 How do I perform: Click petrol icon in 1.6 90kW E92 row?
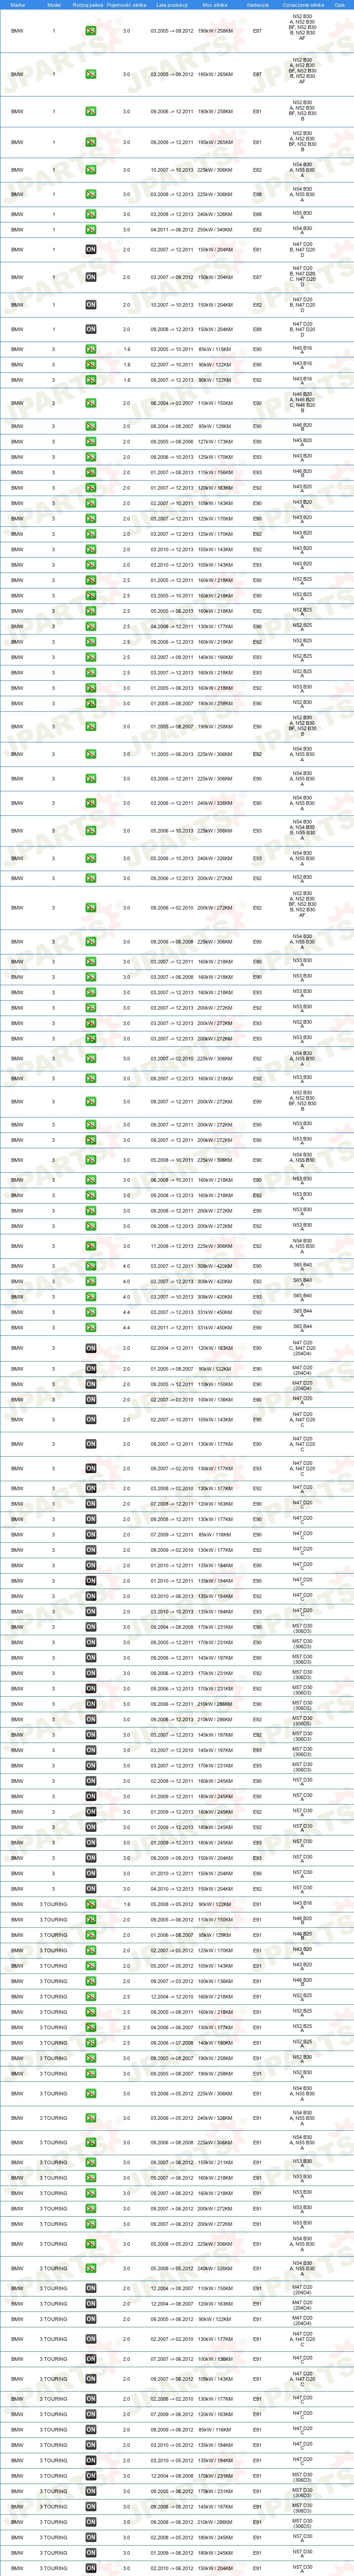[91, 380]
